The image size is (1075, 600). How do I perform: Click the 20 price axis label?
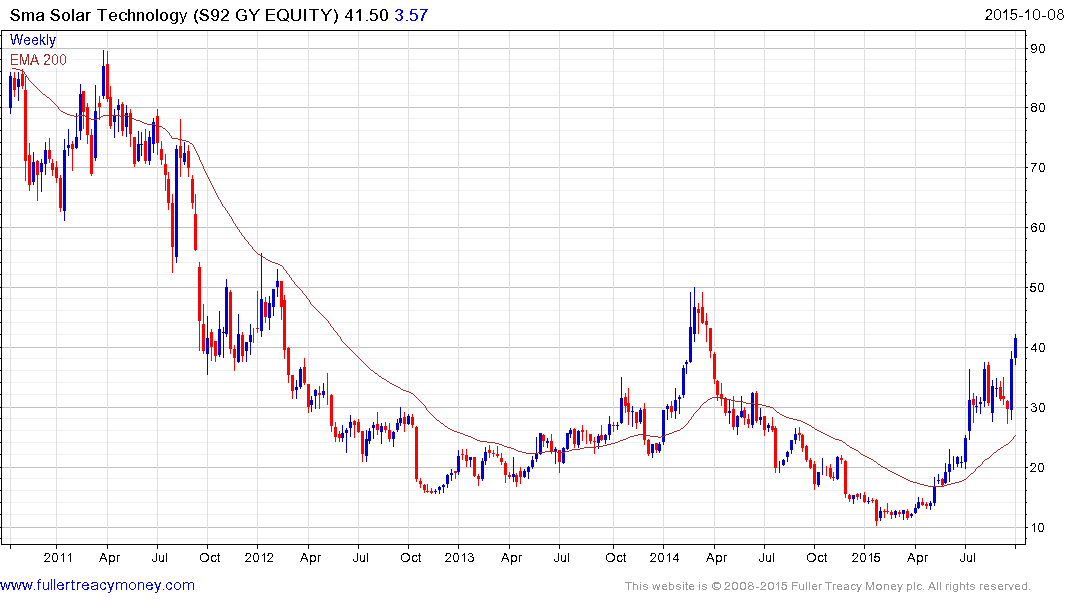point(1038,468)
